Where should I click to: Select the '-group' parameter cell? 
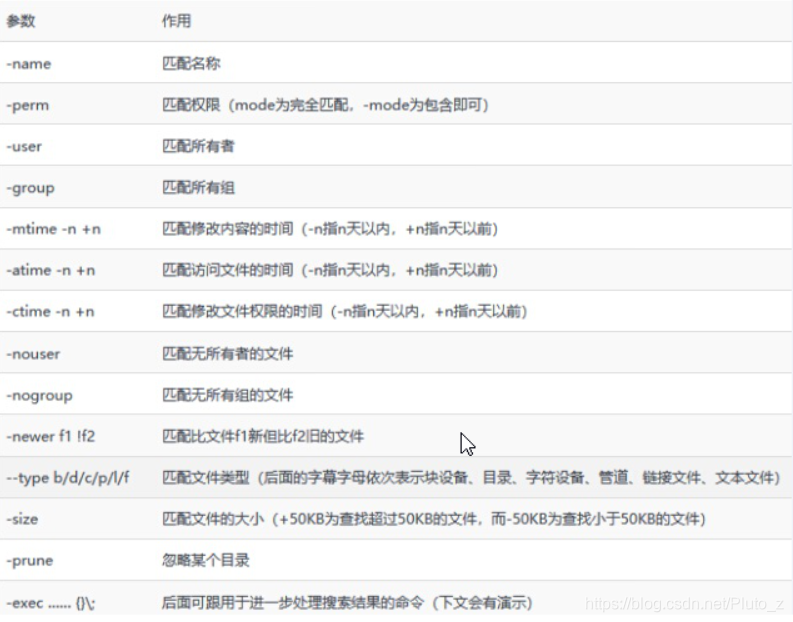pyautogui.click(x=30, y=188)
